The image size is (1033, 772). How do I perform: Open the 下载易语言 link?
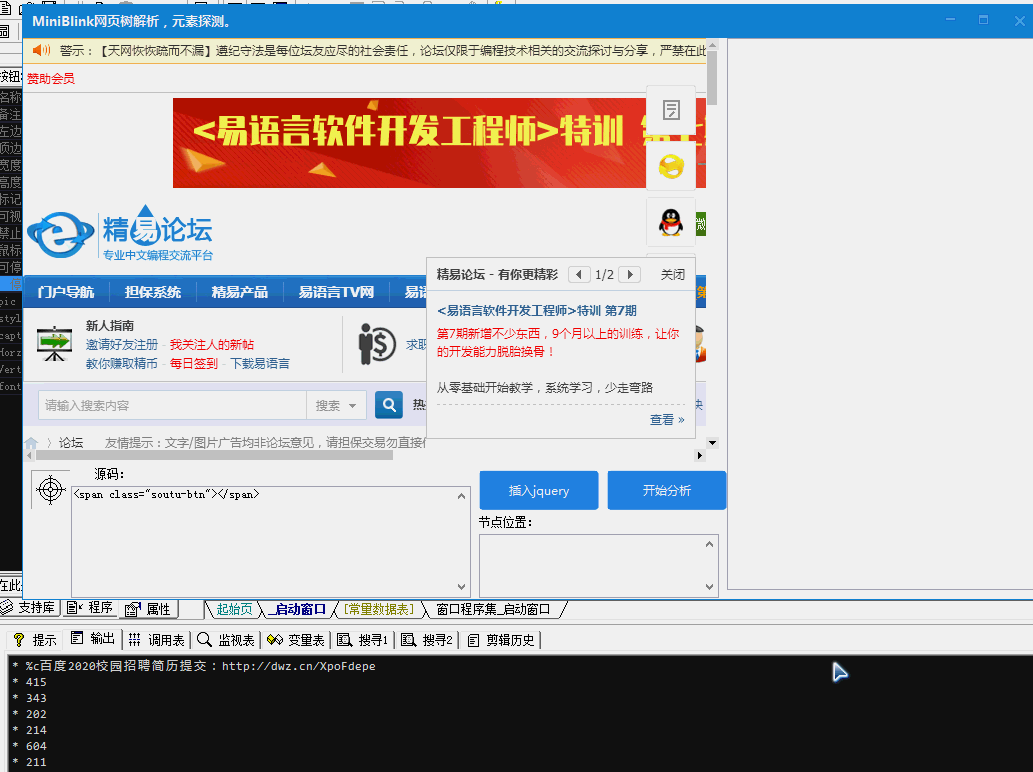pyautogui.click(x=260, y=364)
